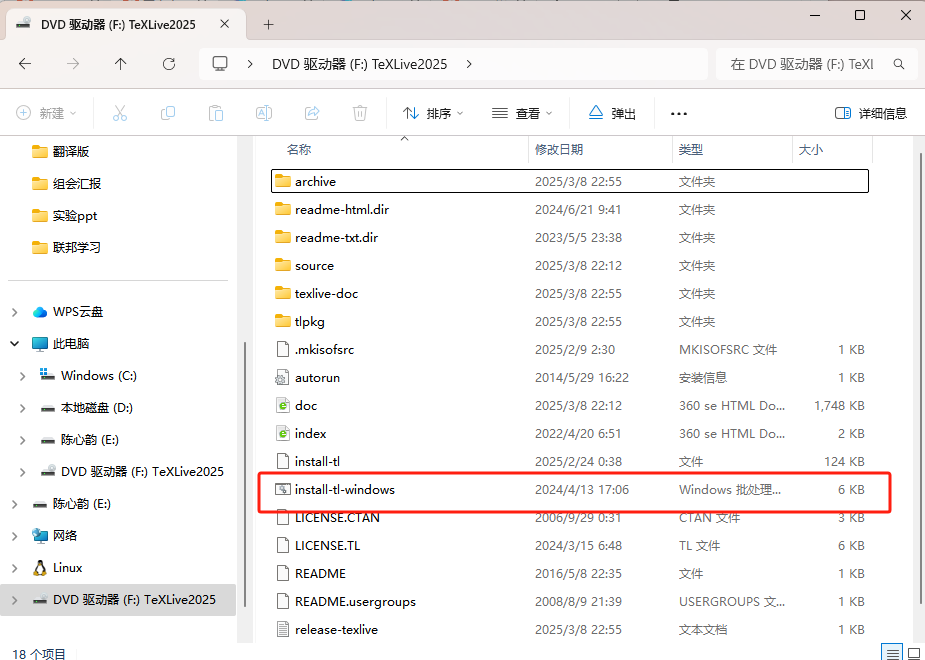Expand address bar chevron after TeXLive2025

(x=469, y=64)
